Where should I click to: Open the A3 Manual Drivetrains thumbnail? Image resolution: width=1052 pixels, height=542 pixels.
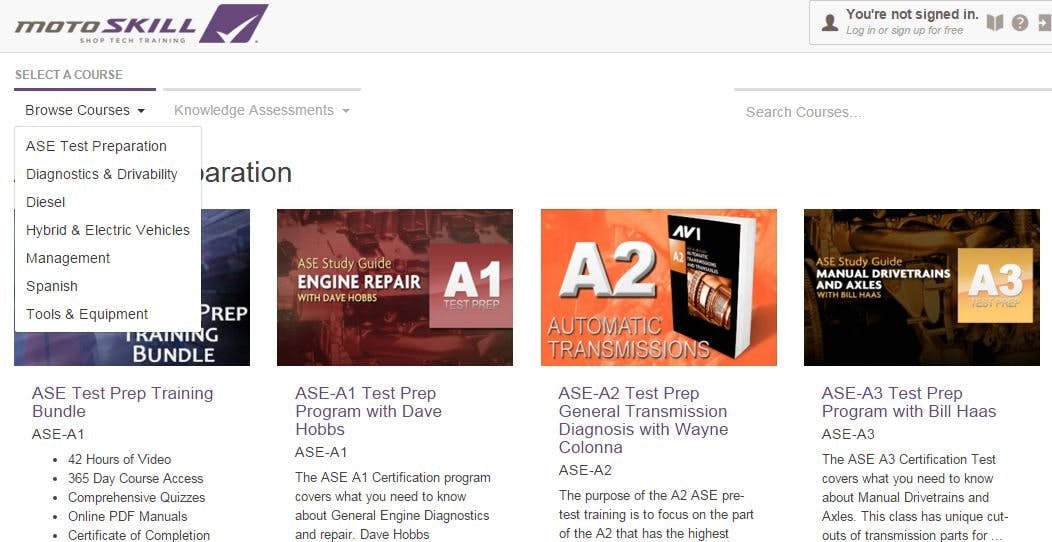pos(922,287)
